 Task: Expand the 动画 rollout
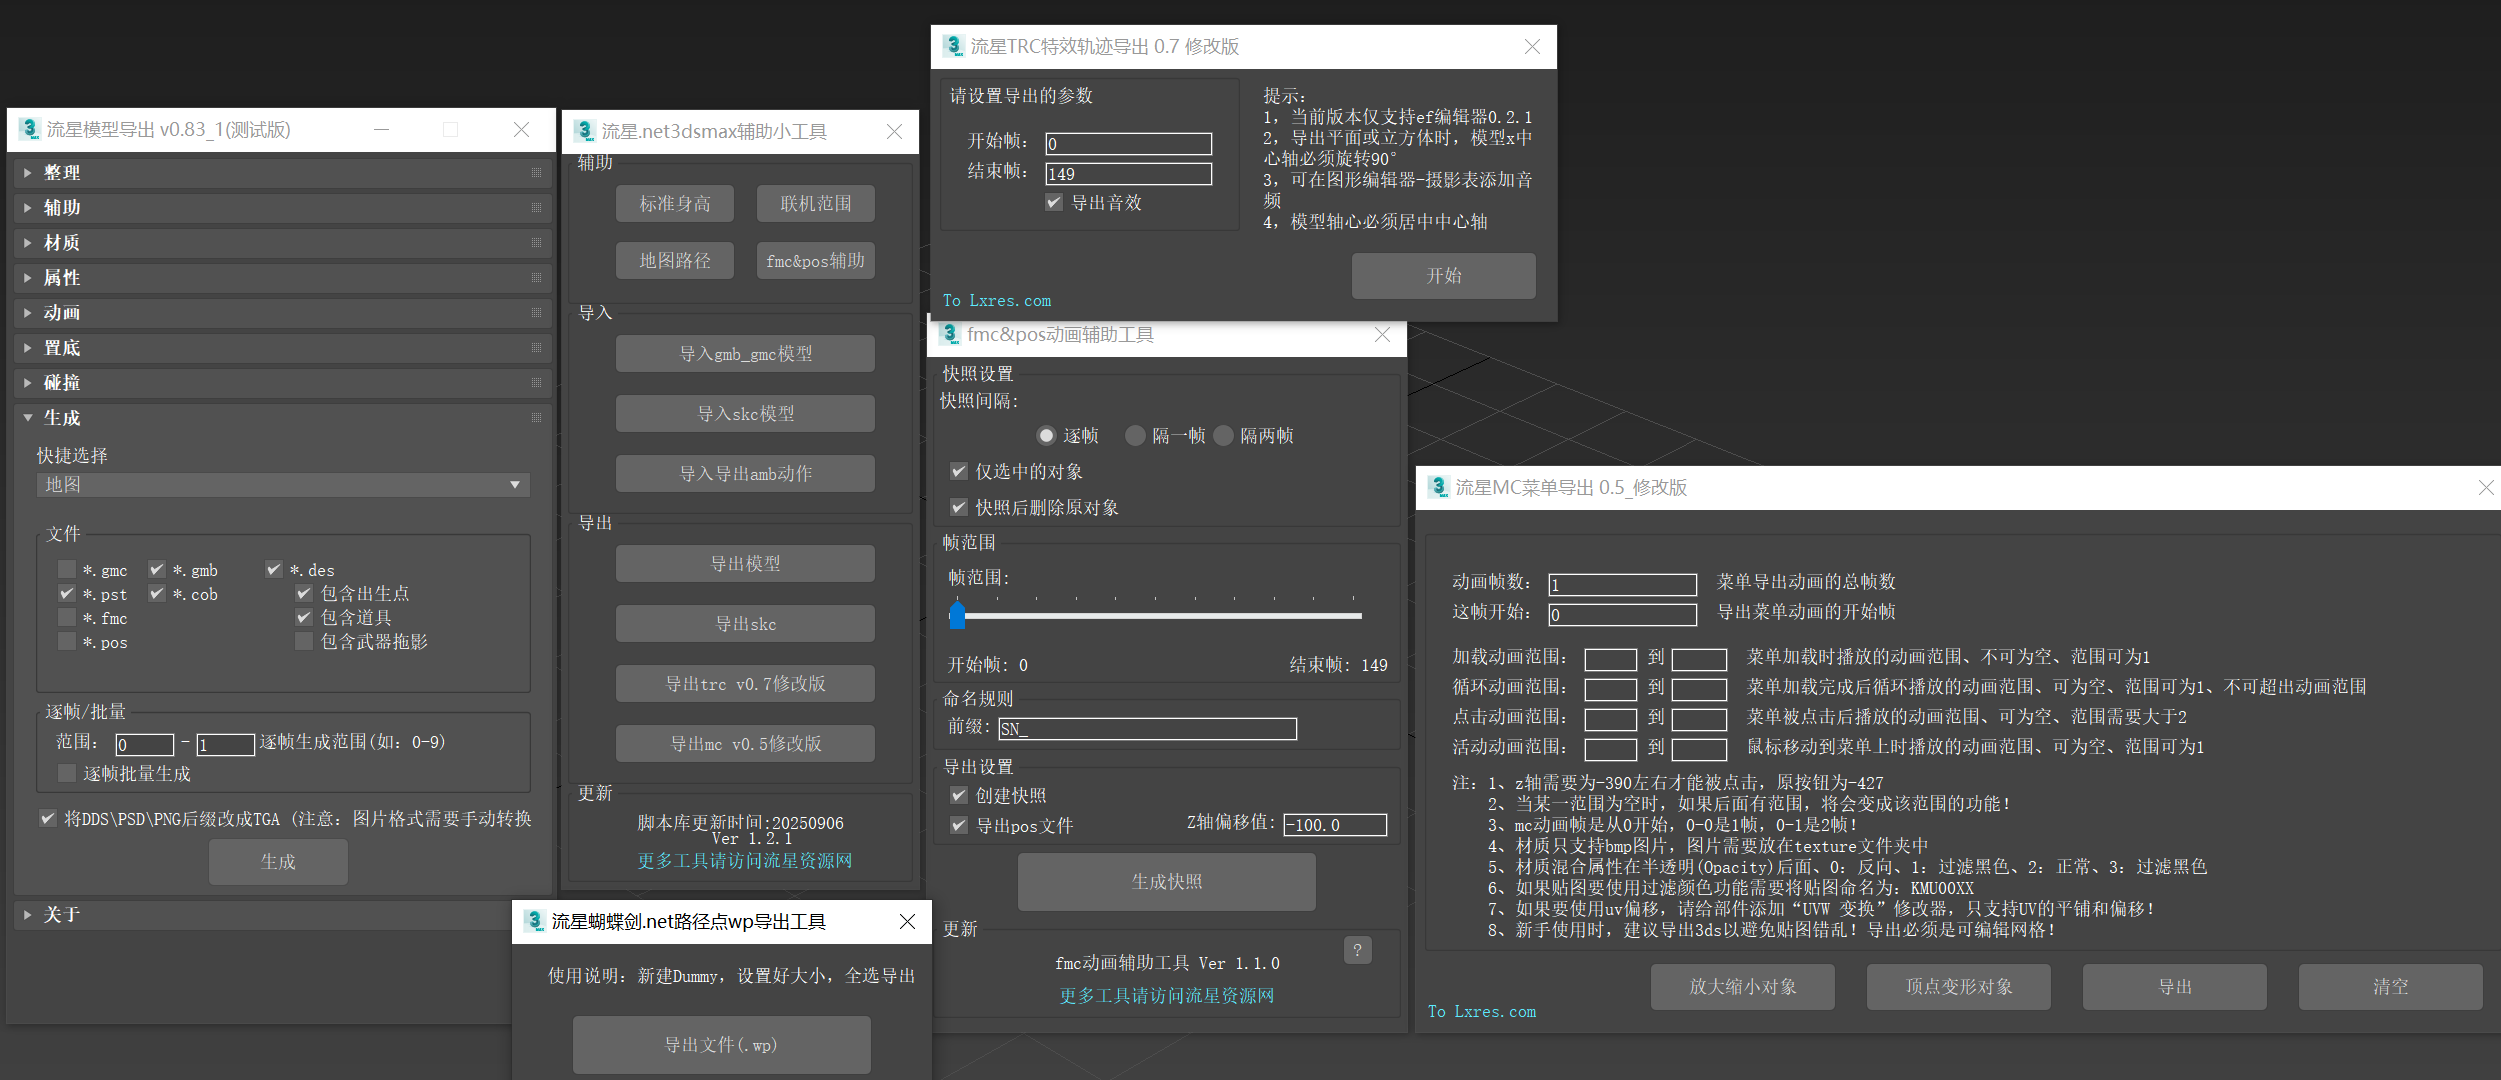tap(62, 313)
